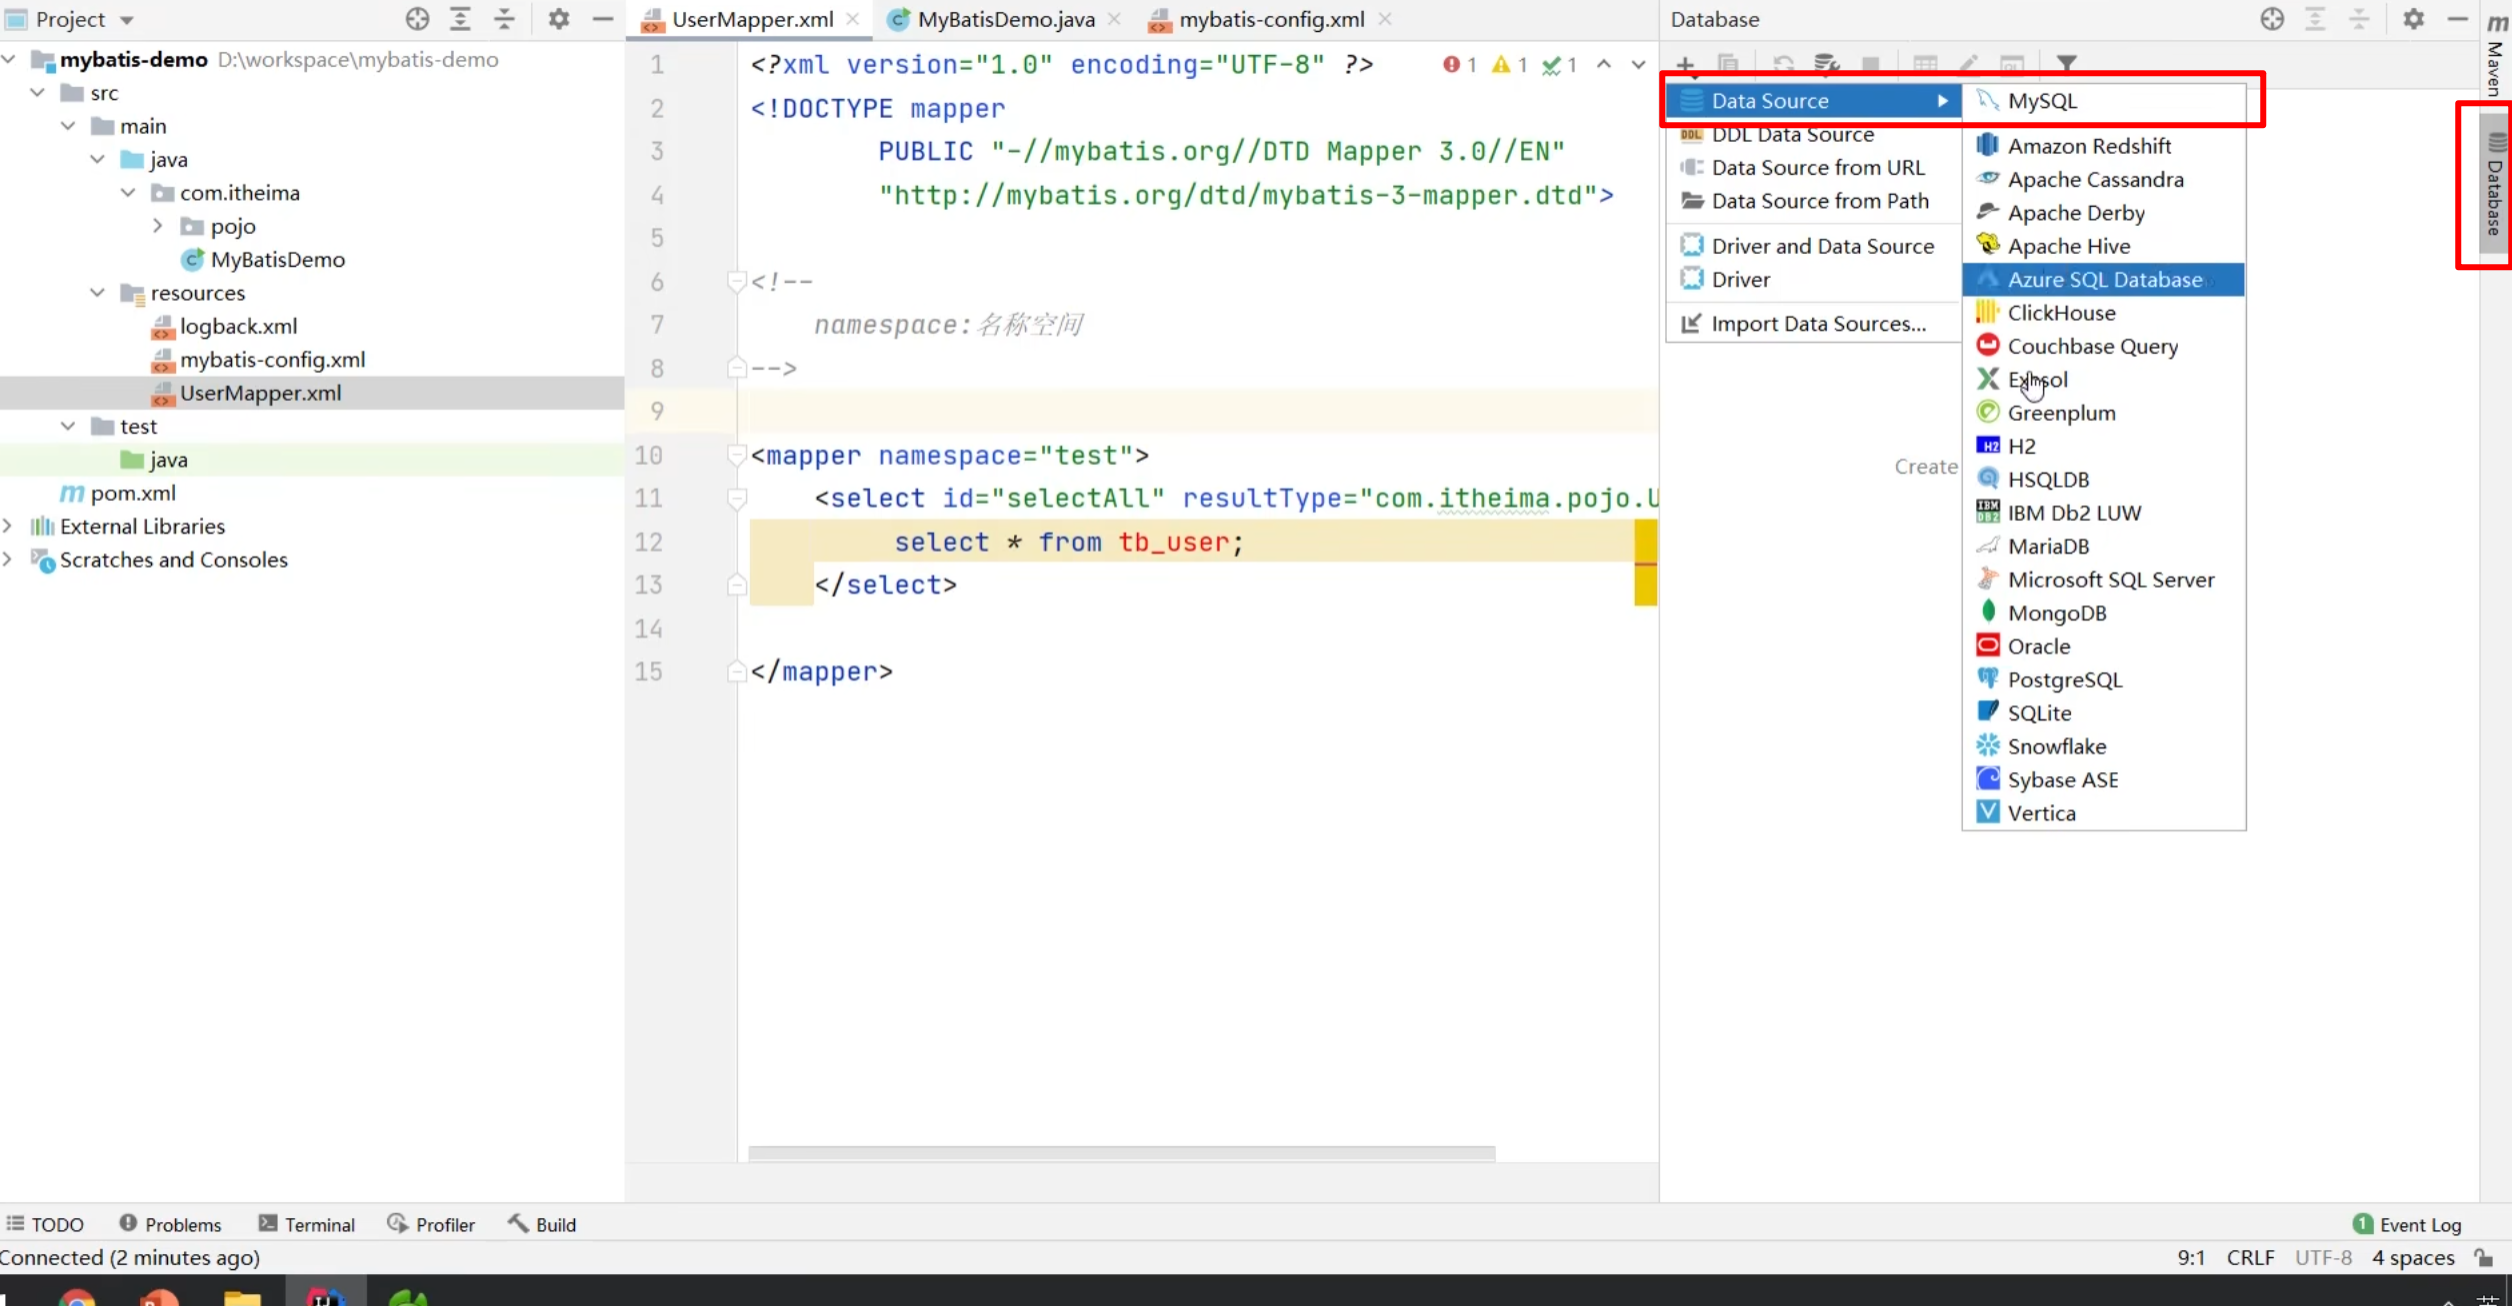2512x1306 pixels.
Task: Open the query console icon in Database toolbar
Action: (x=2012, y=65)
